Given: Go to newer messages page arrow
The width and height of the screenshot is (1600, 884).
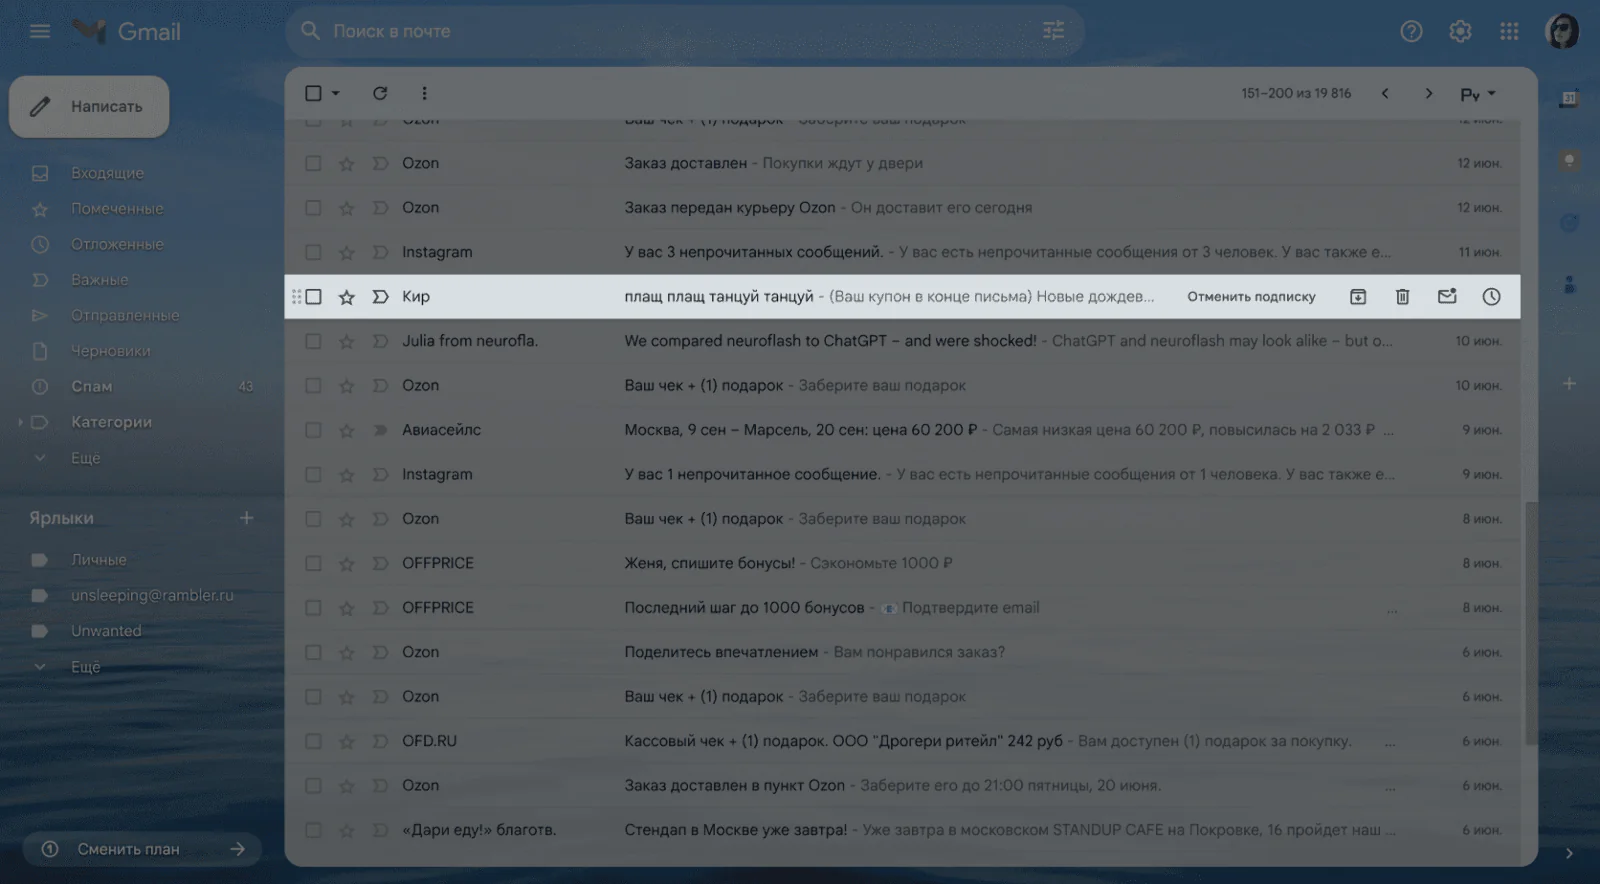Looking at the screenshot, I should [x=1385, y=93].
